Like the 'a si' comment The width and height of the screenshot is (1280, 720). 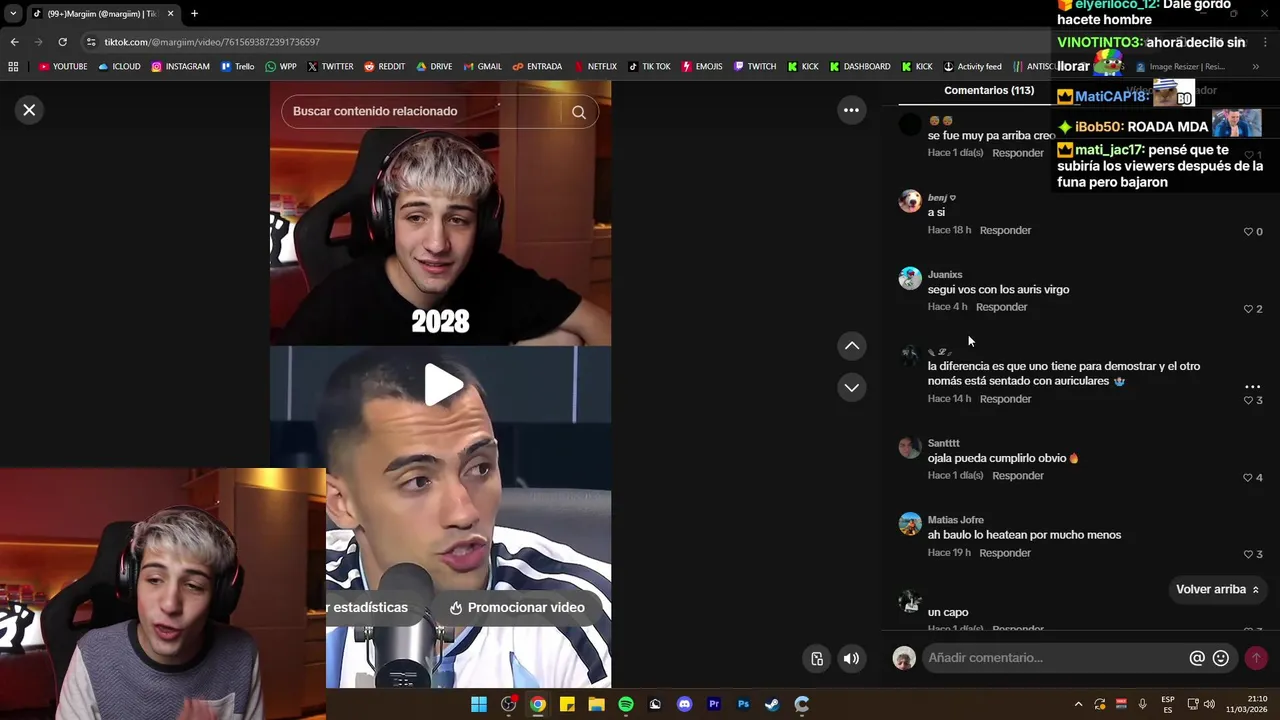1248,231
